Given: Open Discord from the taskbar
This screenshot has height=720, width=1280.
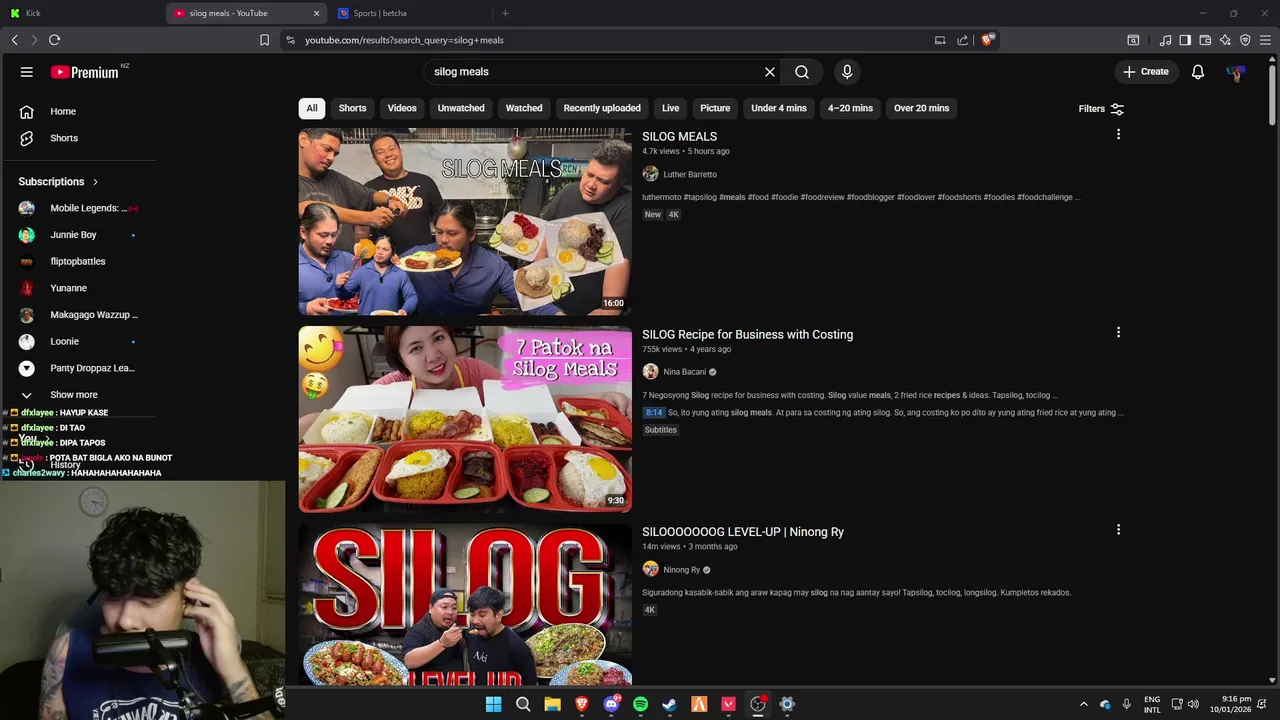Looking at the screenshot, I should coord(611,704).
